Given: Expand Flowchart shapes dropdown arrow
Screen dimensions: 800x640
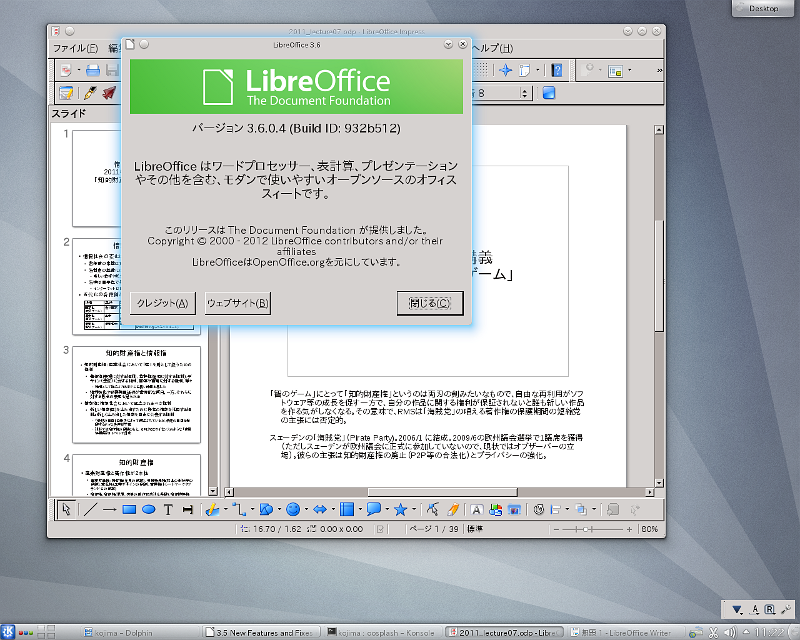Looking at the screenshot, I should pyautogui.click(x=360, y=509).
